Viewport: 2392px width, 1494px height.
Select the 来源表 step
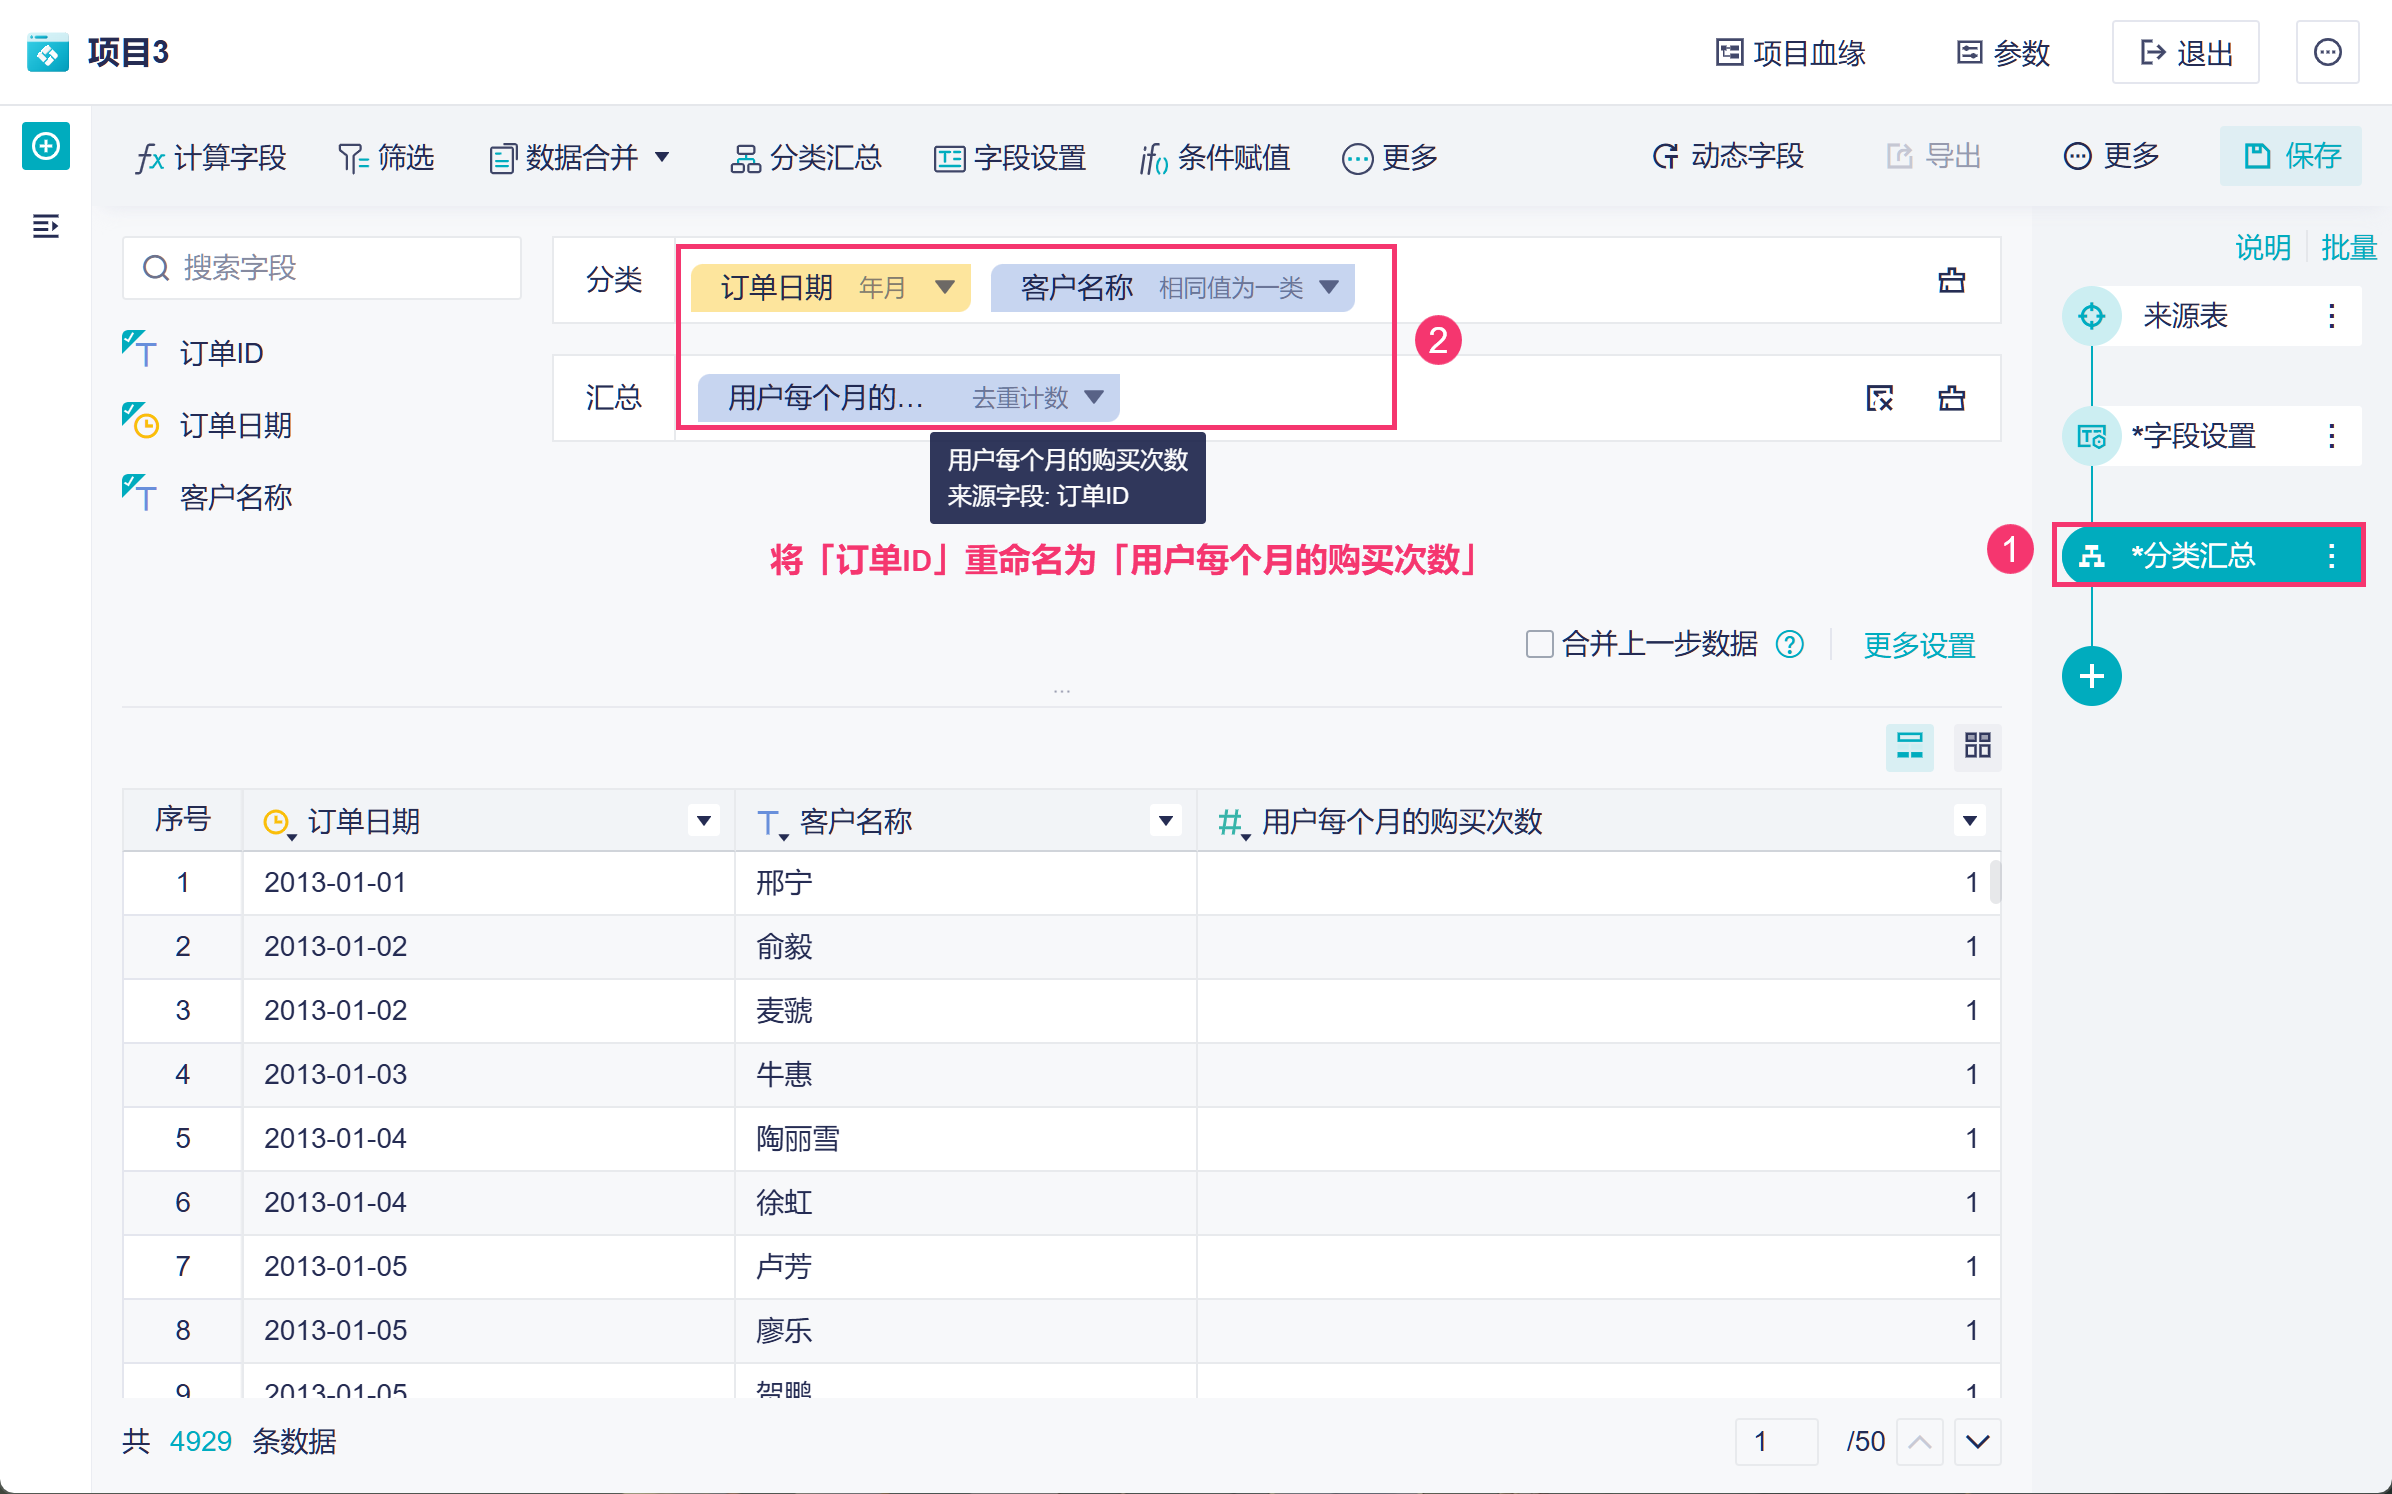(x=2185, y=317)
